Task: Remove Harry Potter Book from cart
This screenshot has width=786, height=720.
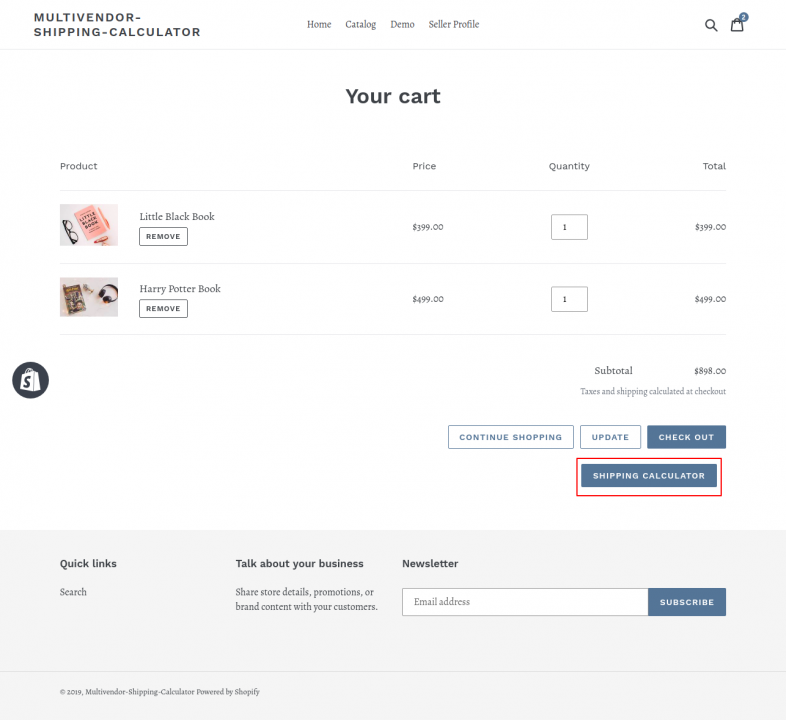Action: click(x=163, y=309)
